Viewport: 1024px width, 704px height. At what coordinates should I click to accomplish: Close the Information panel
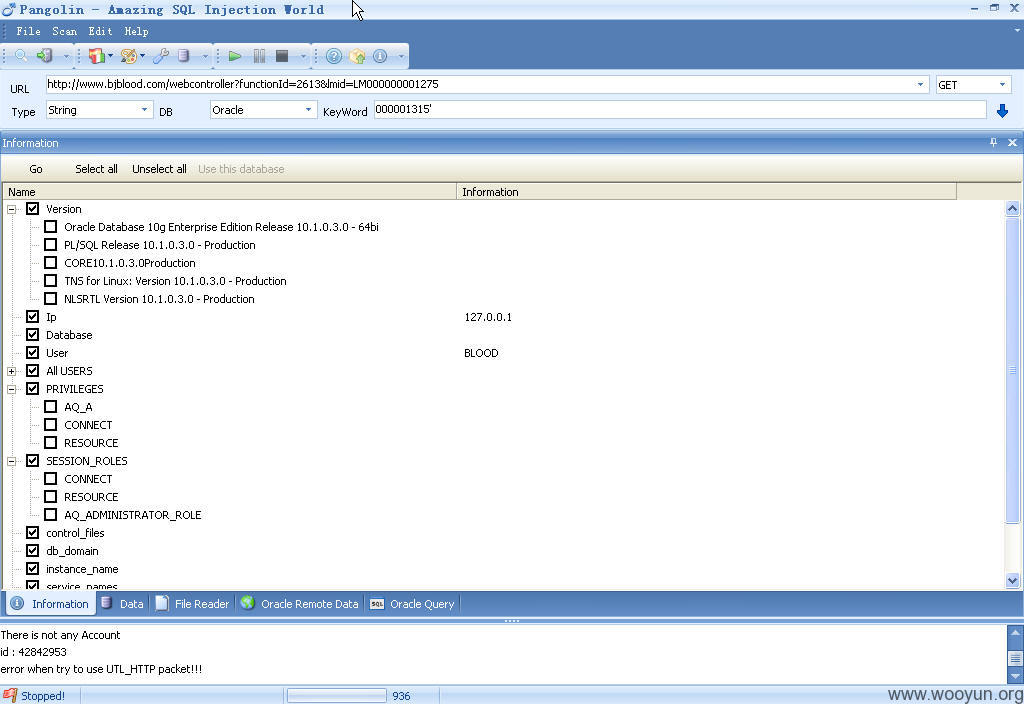(x=1012, y=142)
